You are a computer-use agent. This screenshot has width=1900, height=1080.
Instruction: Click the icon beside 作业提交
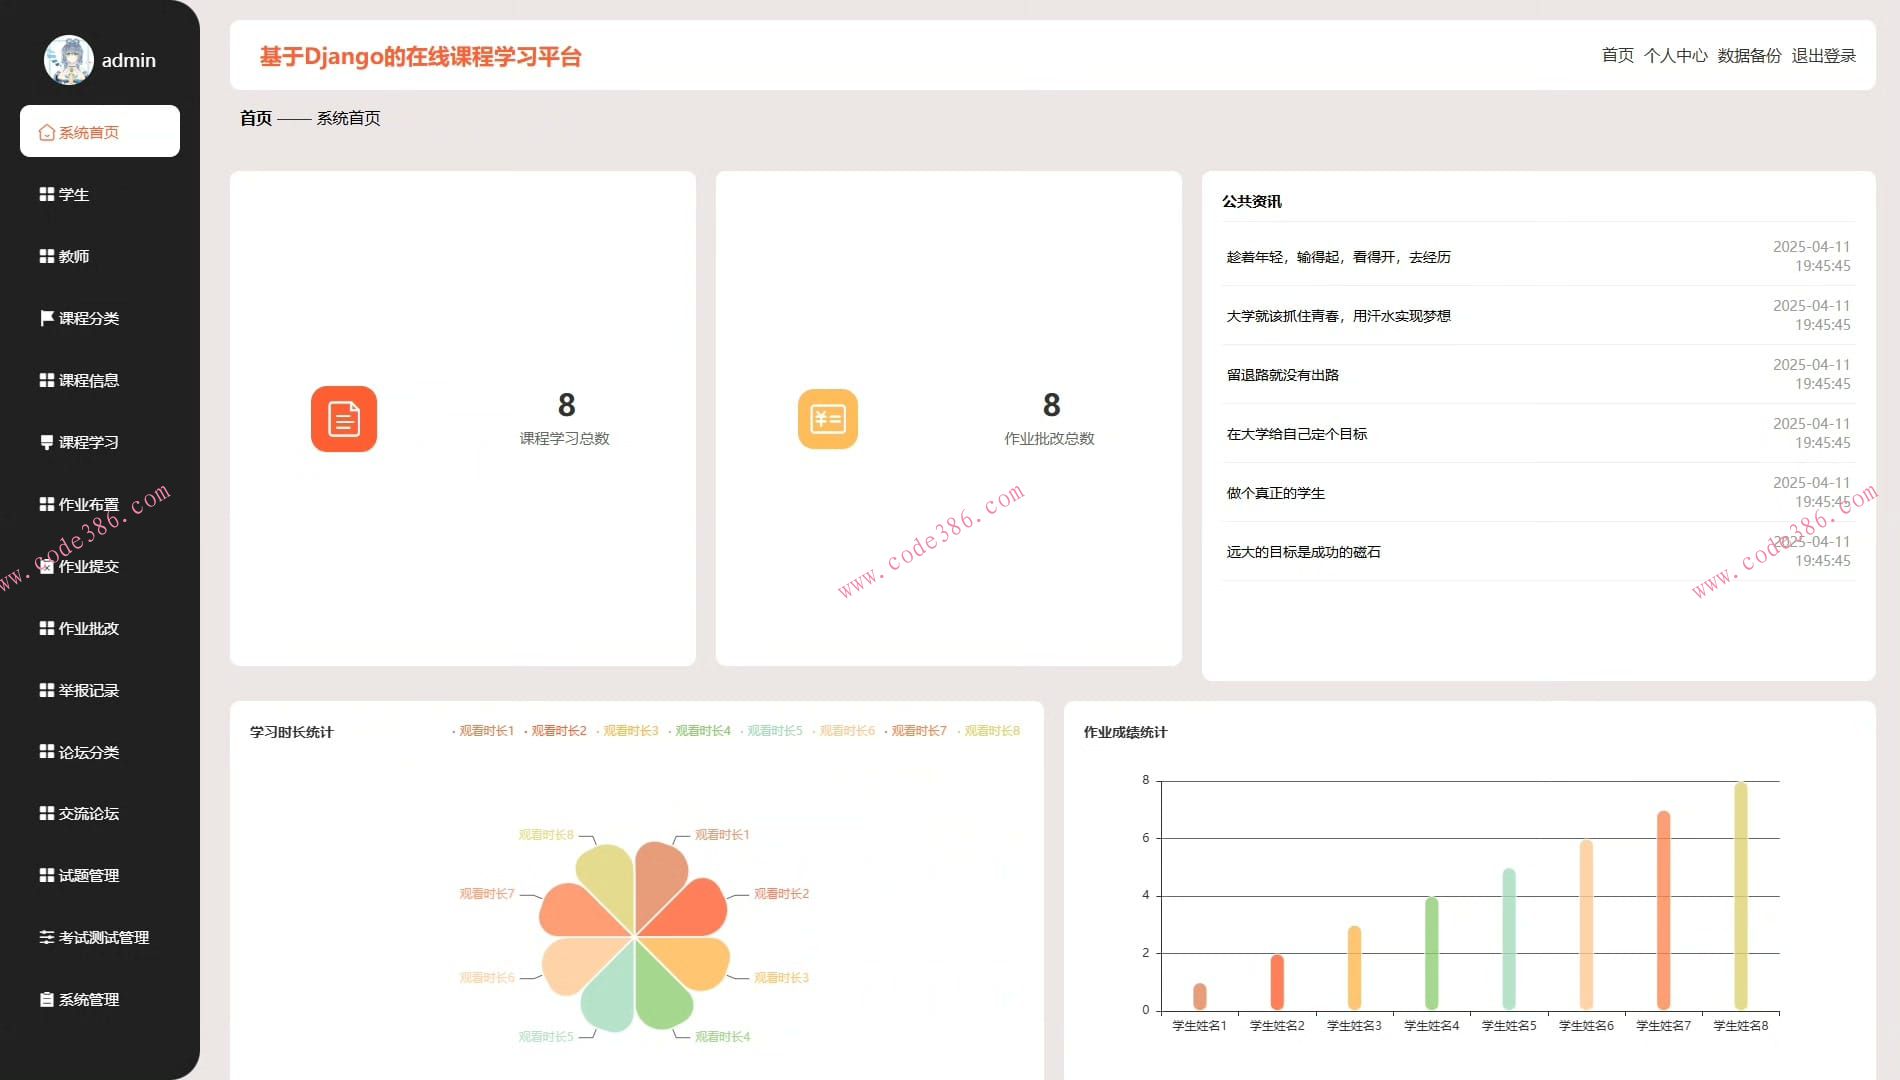[47, 566]
